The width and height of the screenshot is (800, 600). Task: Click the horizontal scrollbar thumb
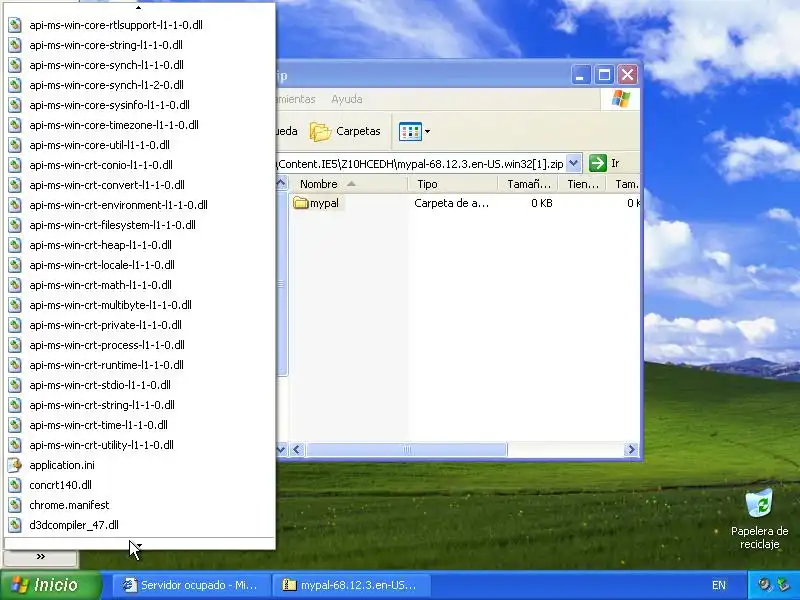point(407,449)
